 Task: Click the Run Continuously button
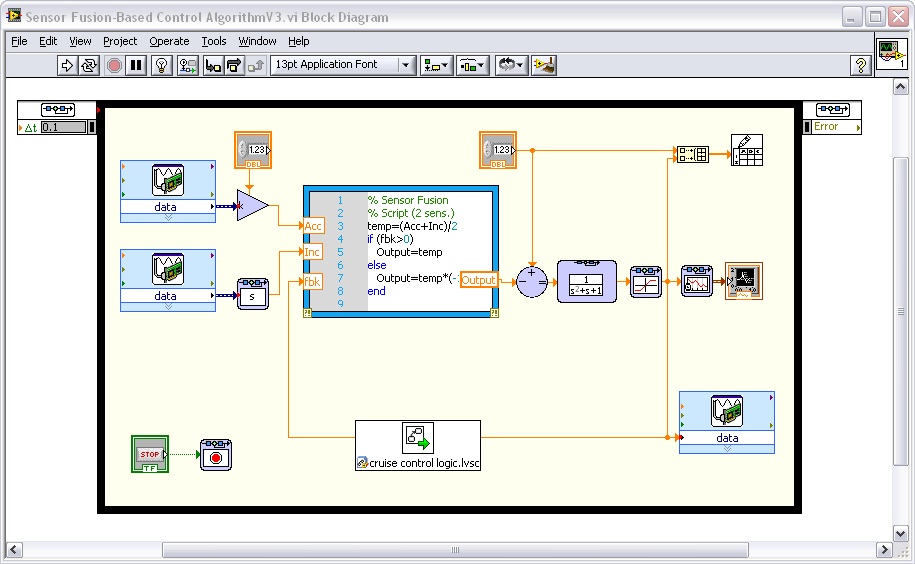[89, 65]
